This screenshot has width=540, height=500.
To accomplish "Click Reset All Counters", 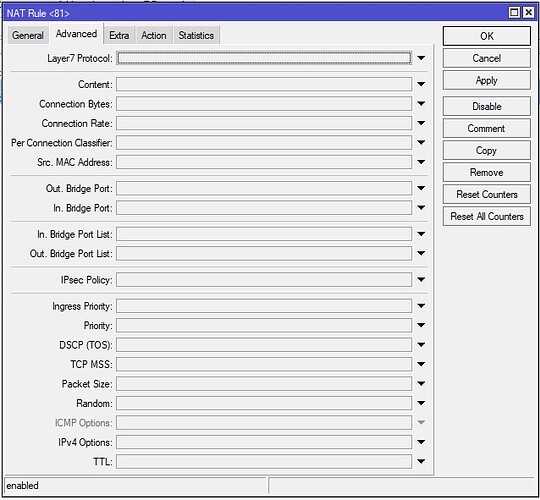I will coord(486,217).
